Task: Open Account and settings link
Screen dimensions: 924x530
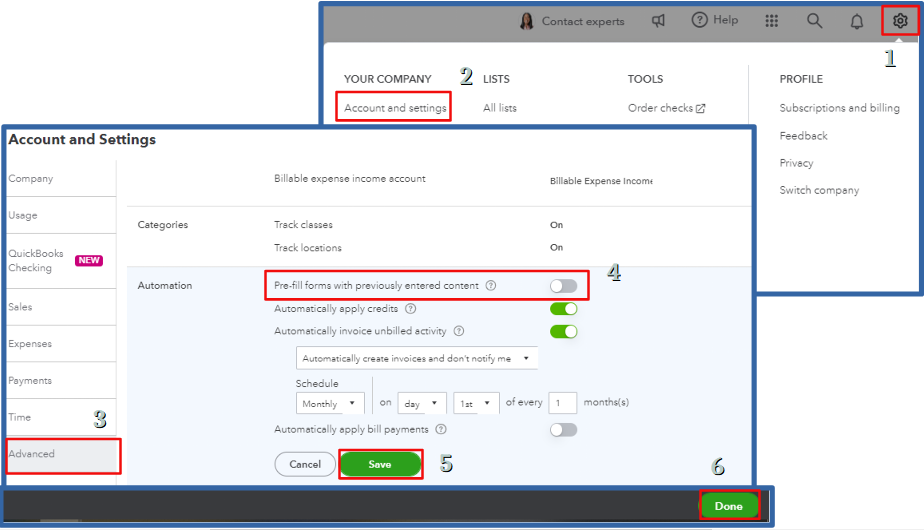Action: (x=395, y=108)
